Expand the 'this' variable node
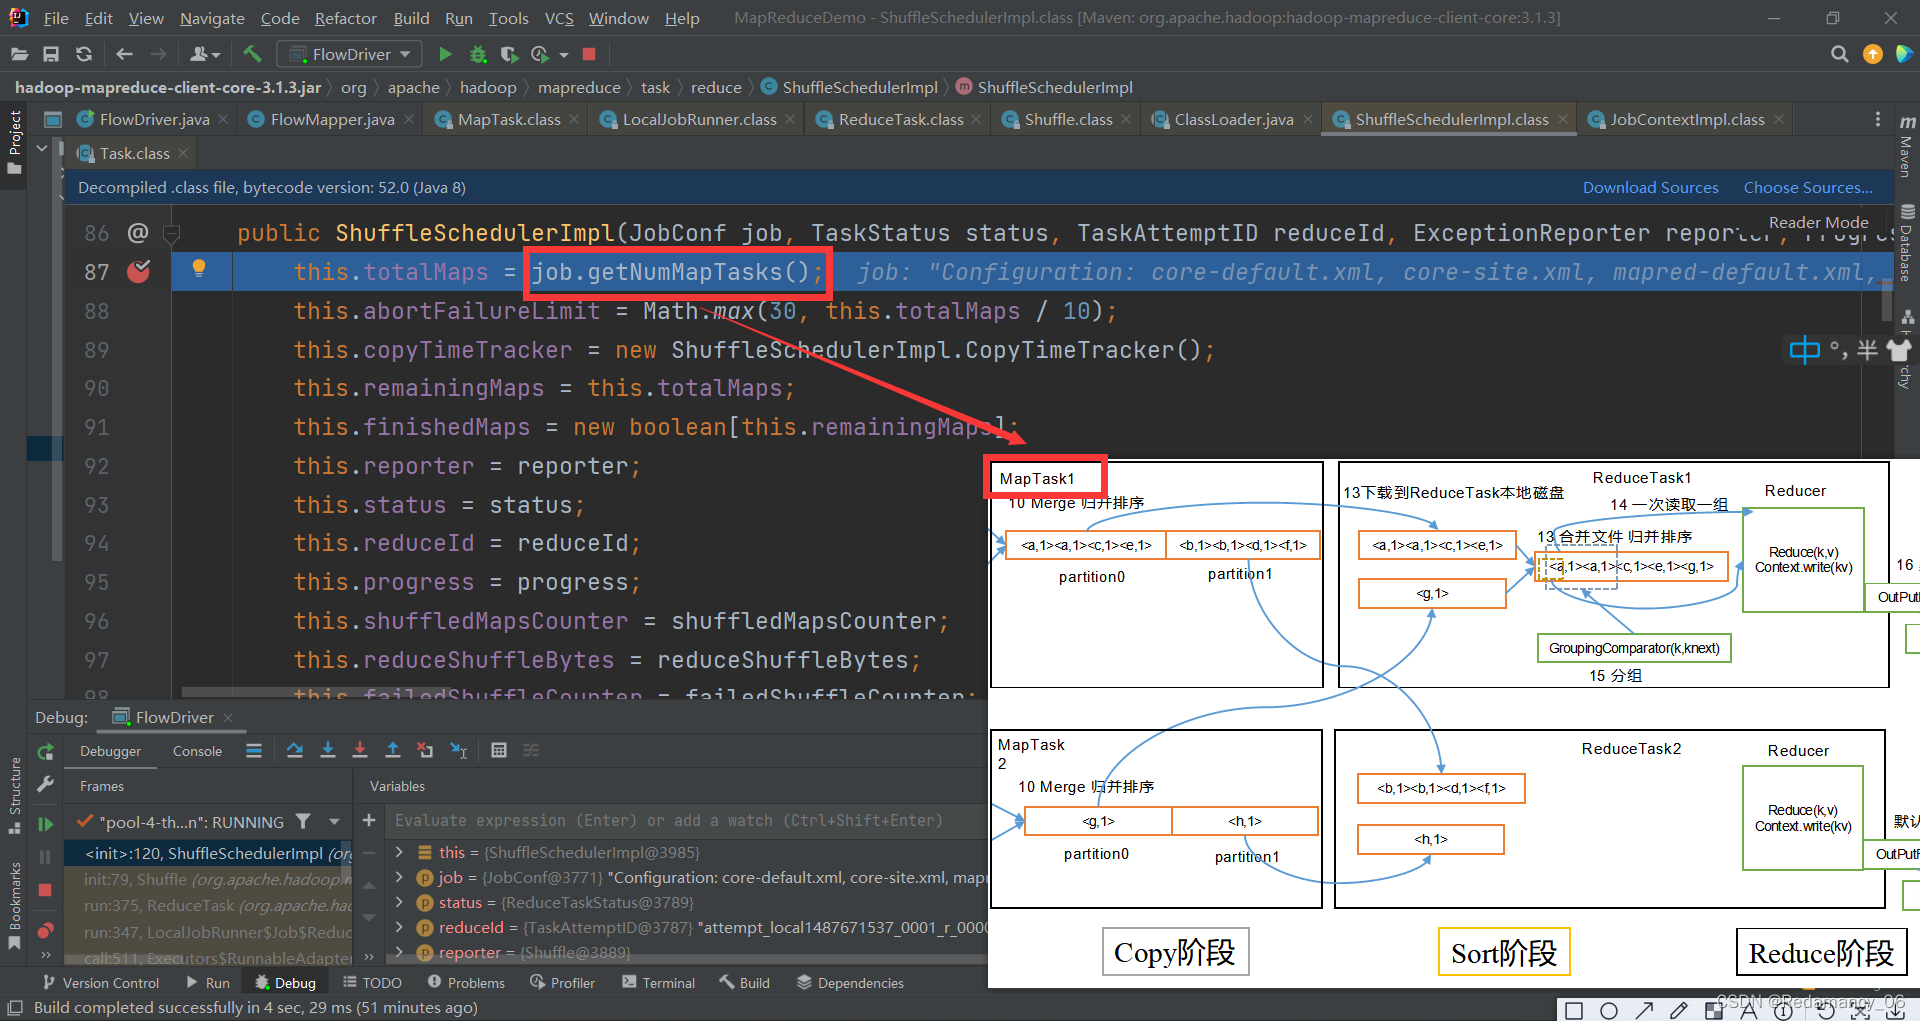The height and width of the screenshot is (1021, 1920). (x=399, y=852)
